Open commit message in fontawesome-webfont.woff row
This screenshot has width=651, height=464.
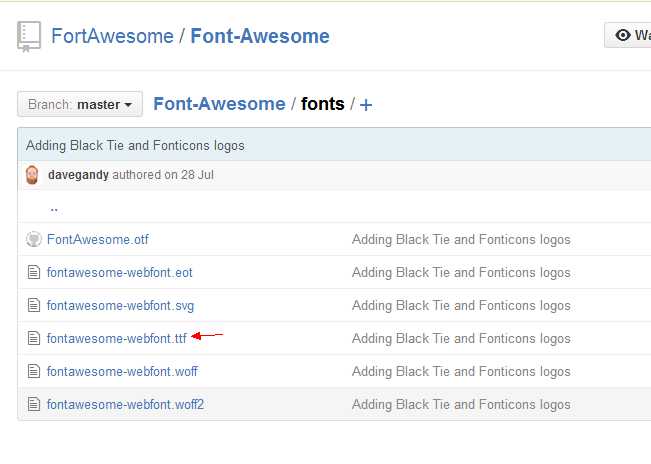(461, 371)
